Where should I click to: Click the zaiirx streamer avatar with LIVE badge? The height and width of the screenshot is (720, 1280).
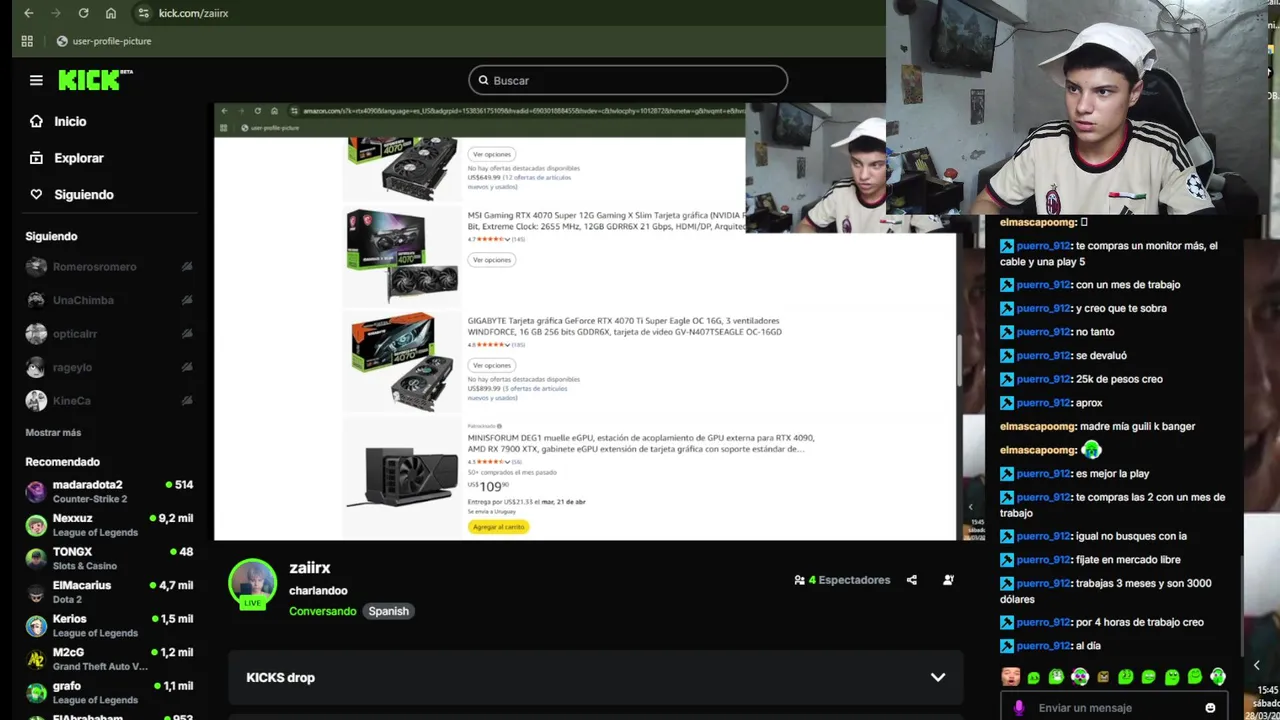(253, 584)
